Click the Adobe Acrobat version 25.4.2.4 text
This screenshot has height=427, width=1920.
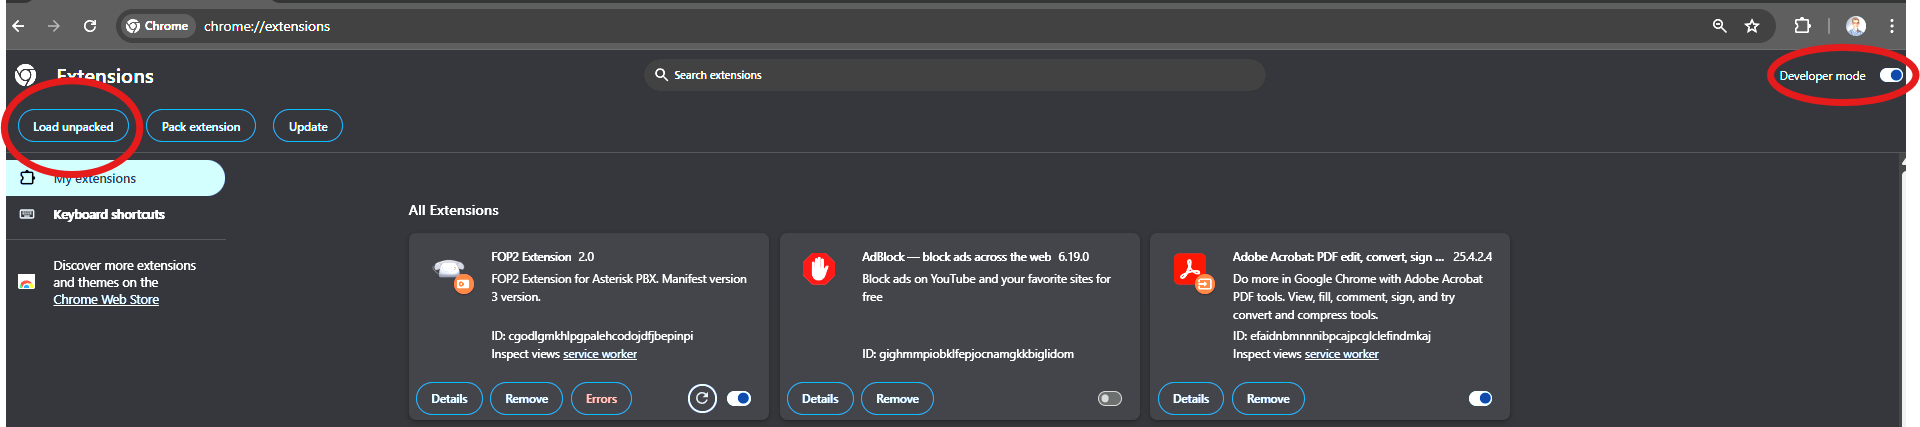click(1472, 257)
